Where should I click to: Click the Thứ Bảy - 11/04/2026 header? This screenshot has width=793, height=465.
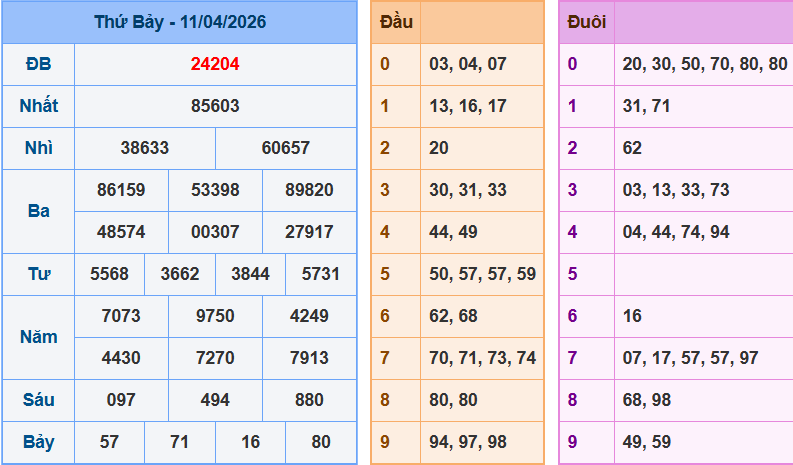pyautogui.click(x=180, y=22)
